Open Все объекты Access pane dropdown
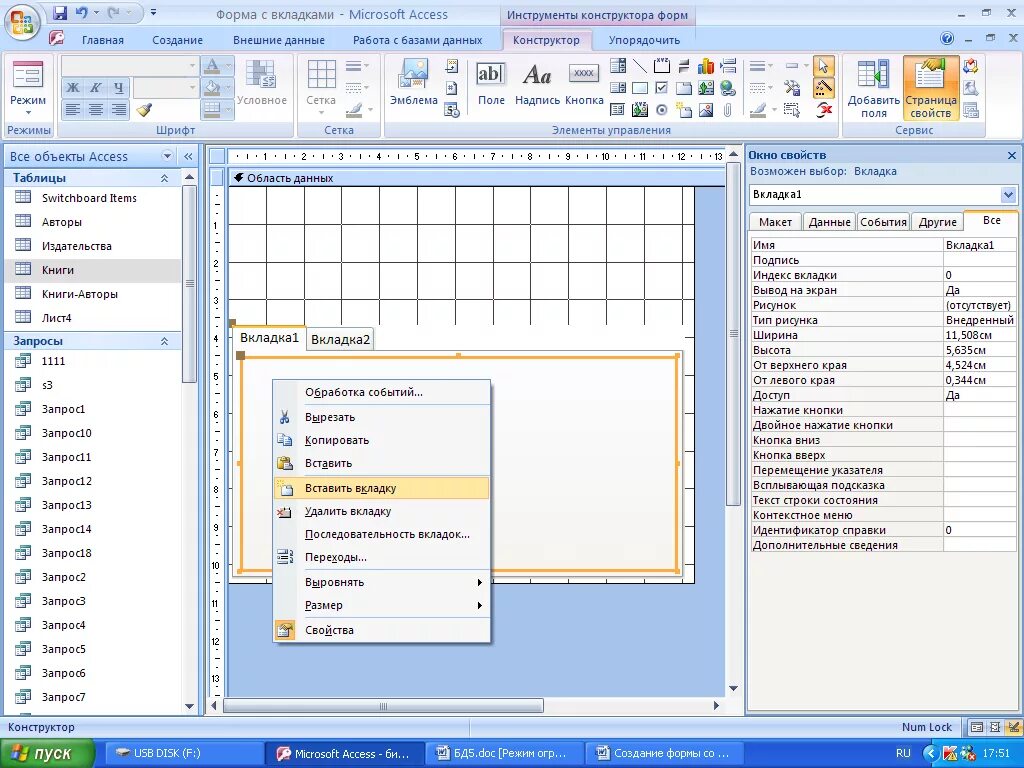This screenshot has height=768, width=1024. (167, 156)
